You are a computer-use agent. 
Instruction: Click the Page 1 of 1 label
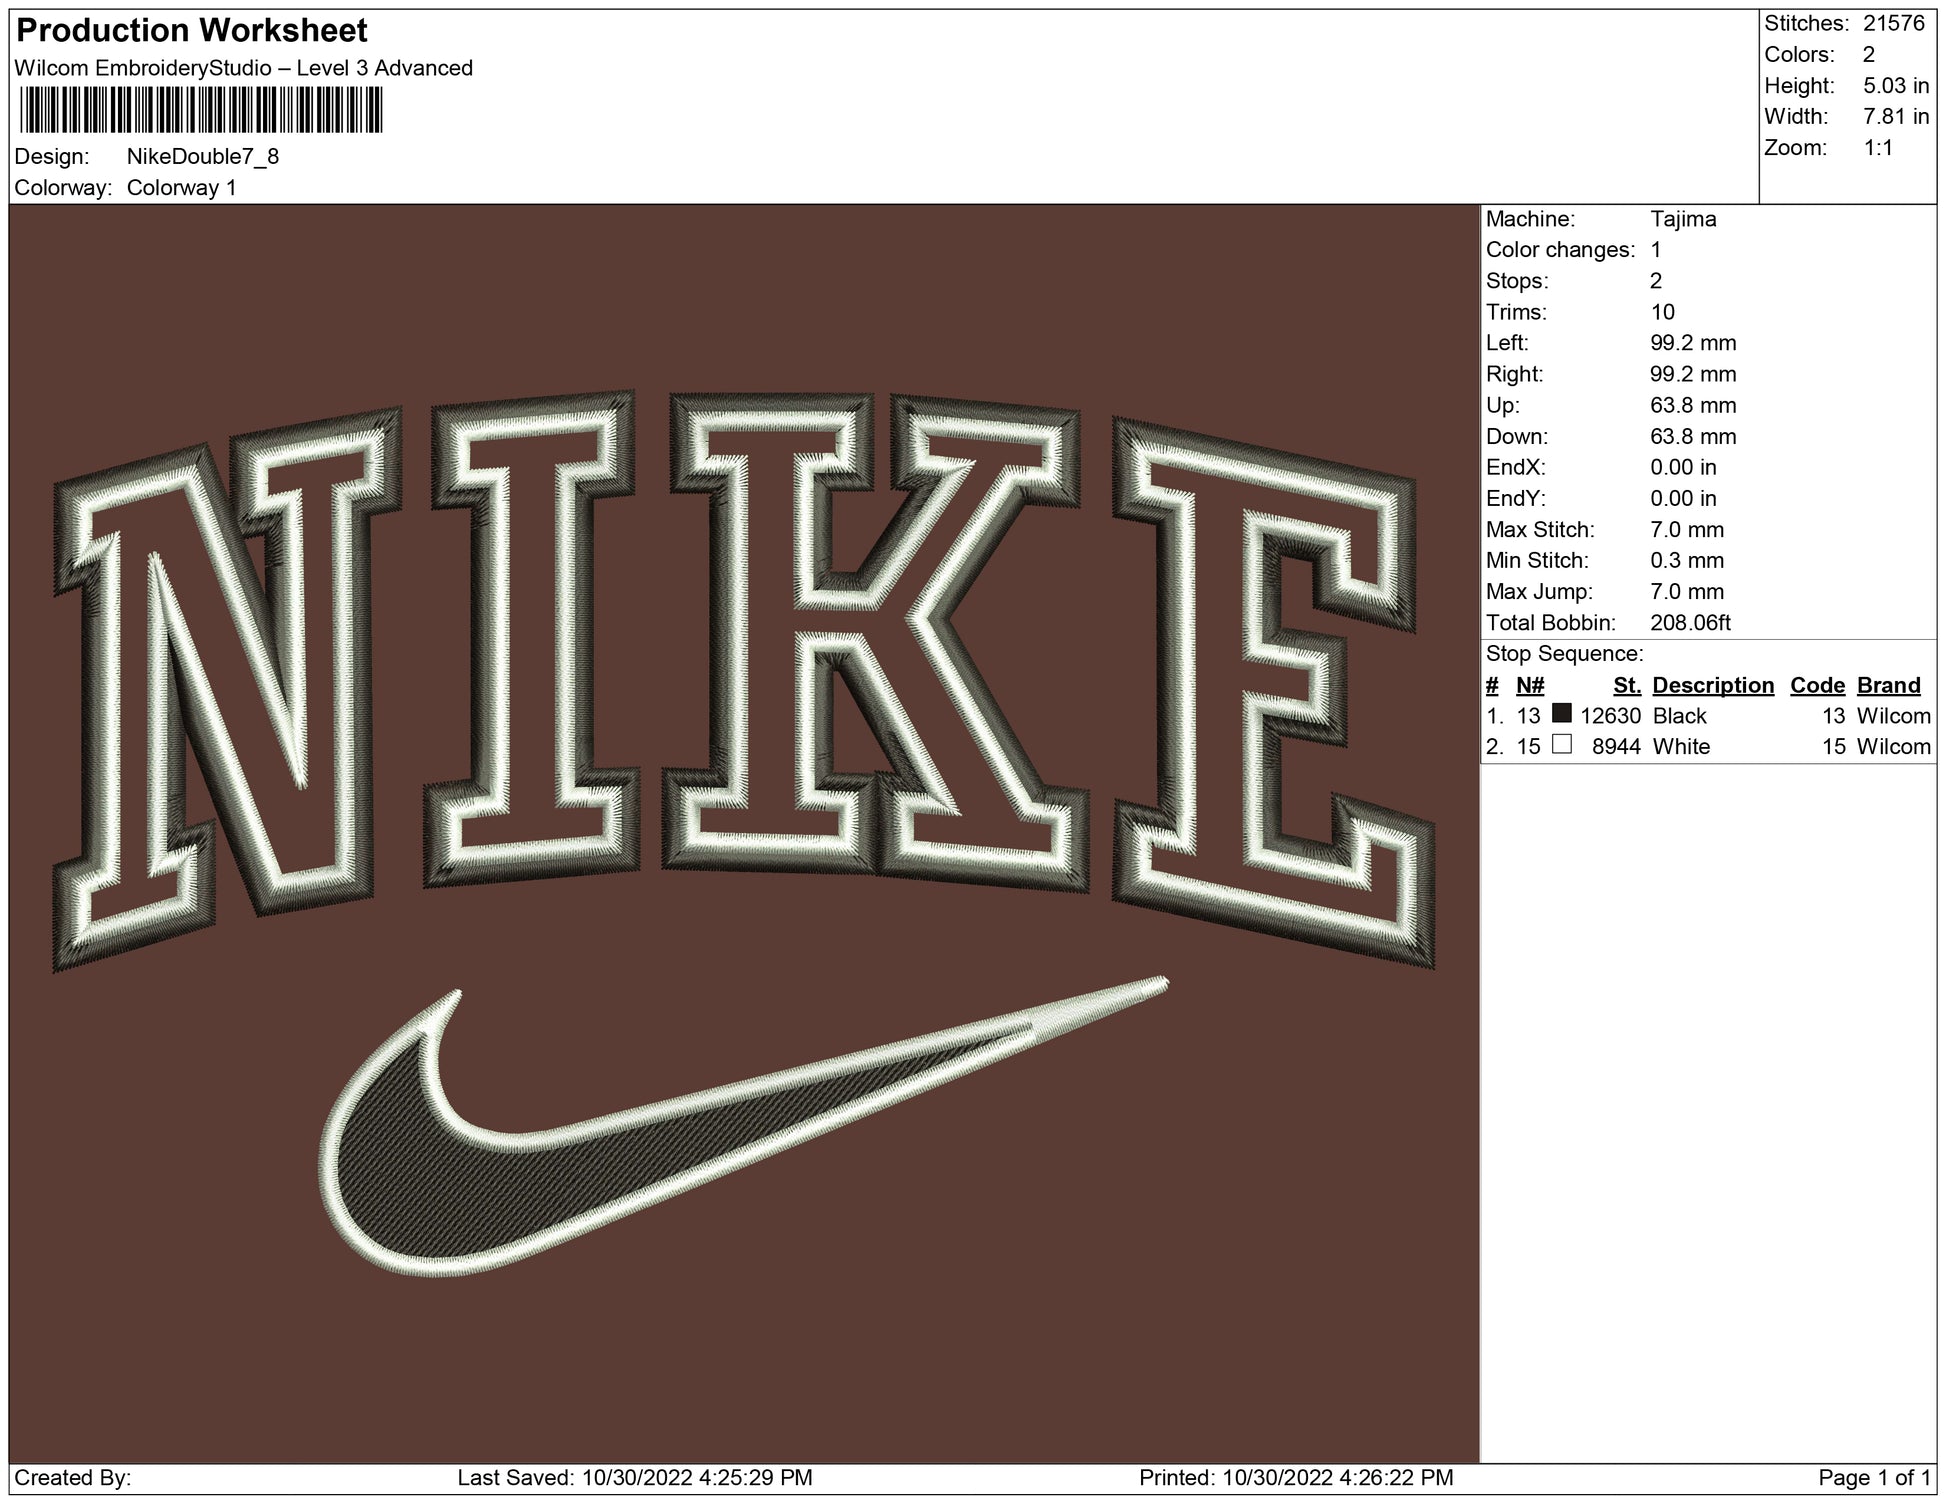tap(1872, 1477)
